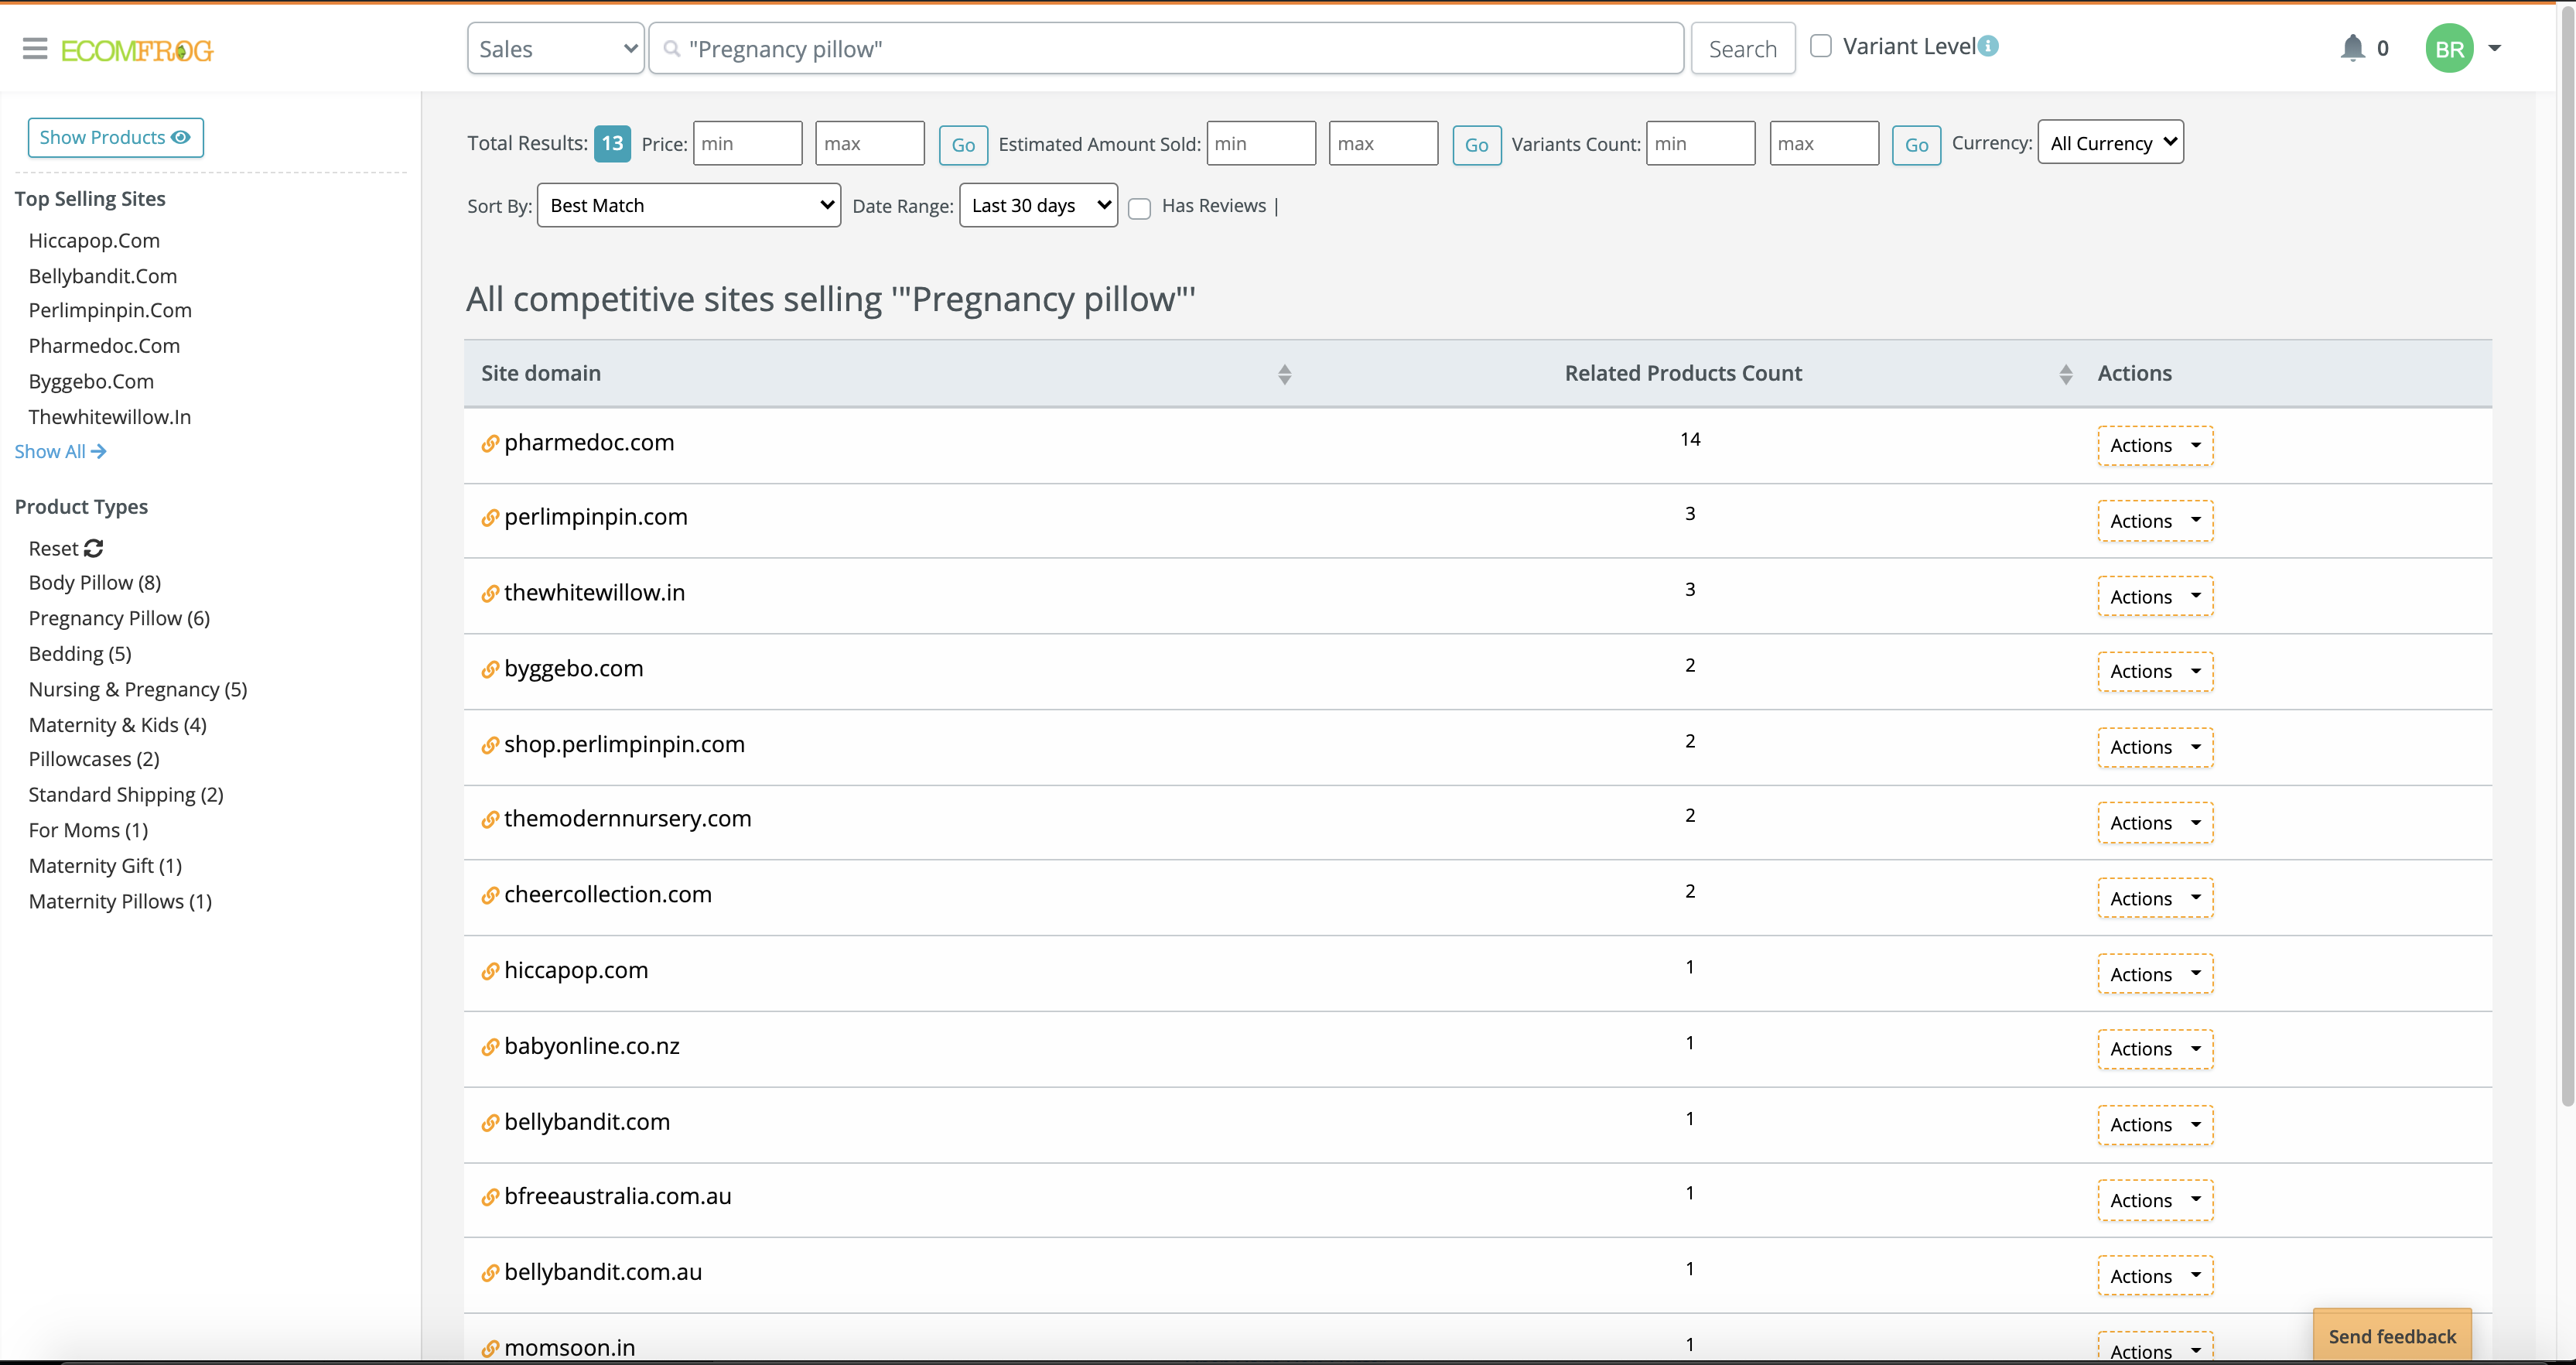The height and width of the screenshot is (1365, 2576).
Task: Check the Has Reviews filter
Action: 1139,208
